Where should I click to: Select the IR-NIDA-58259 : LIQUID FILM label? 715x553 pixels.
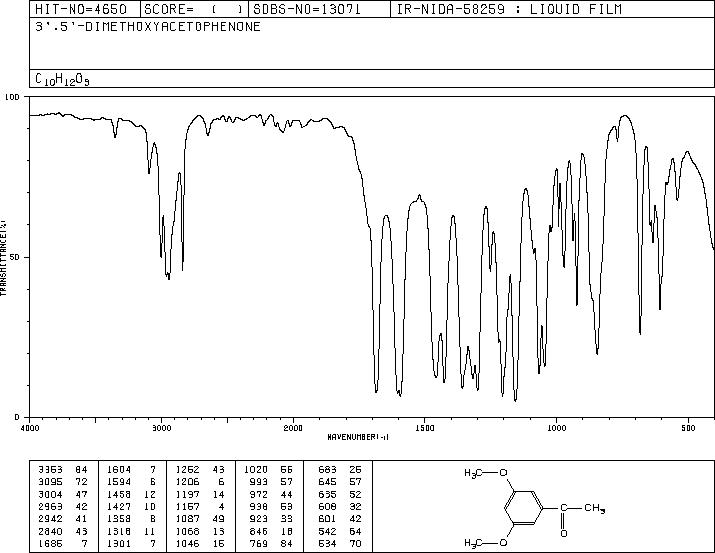point(509,9)
